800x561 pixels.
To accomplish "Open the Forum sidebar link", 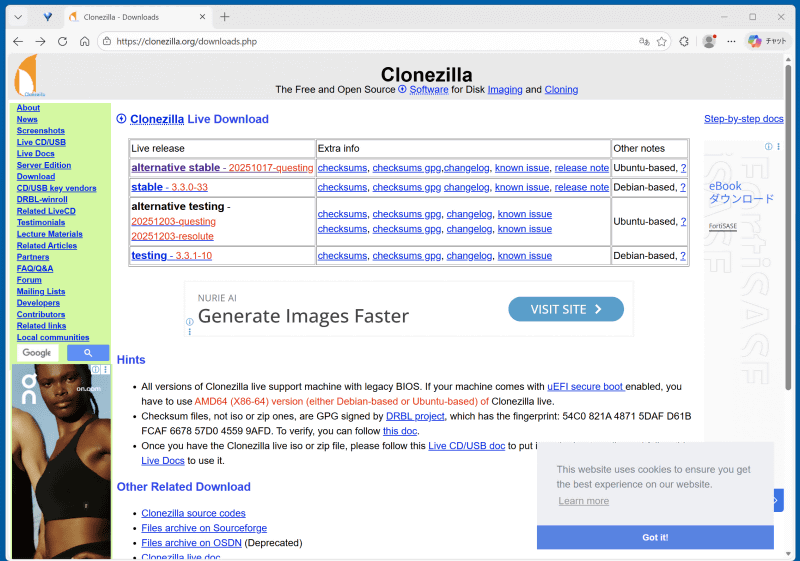I will [x=29, y=280].
